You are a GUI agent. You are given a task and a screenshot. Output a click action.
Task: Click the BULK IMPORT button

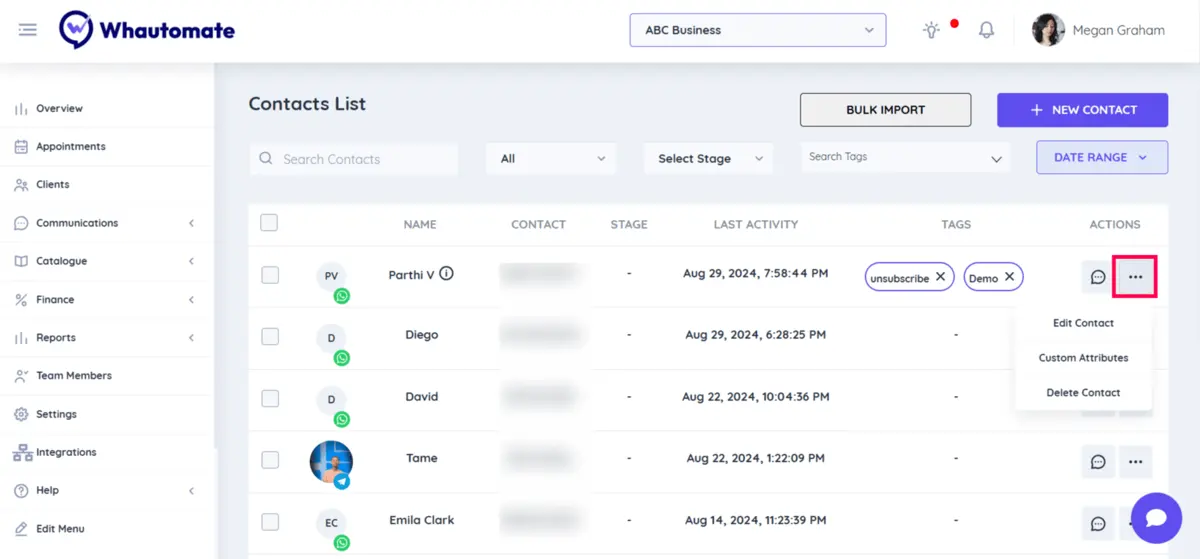[885, 110]
